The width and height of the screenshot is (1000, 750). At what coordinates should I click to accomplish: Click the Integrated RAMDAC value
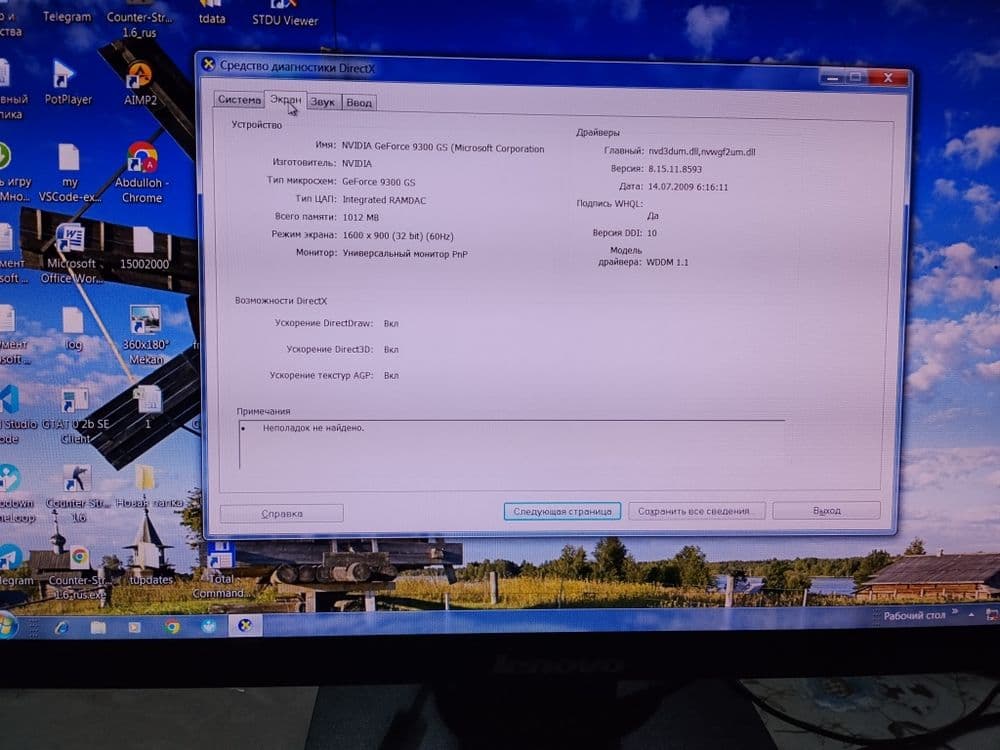click(384, 200)
